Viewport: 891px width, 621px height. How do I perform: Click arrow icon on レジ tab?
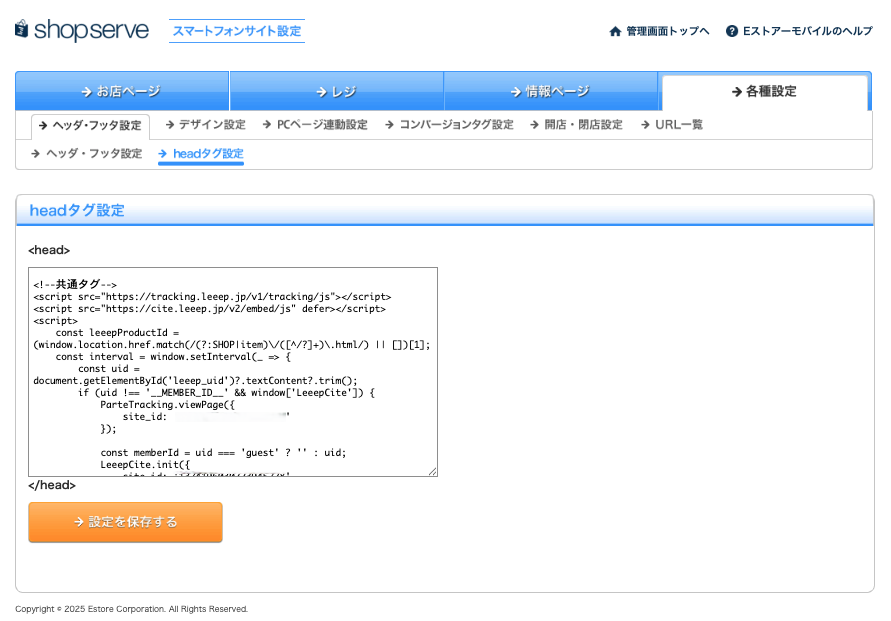tap(322, 91)
